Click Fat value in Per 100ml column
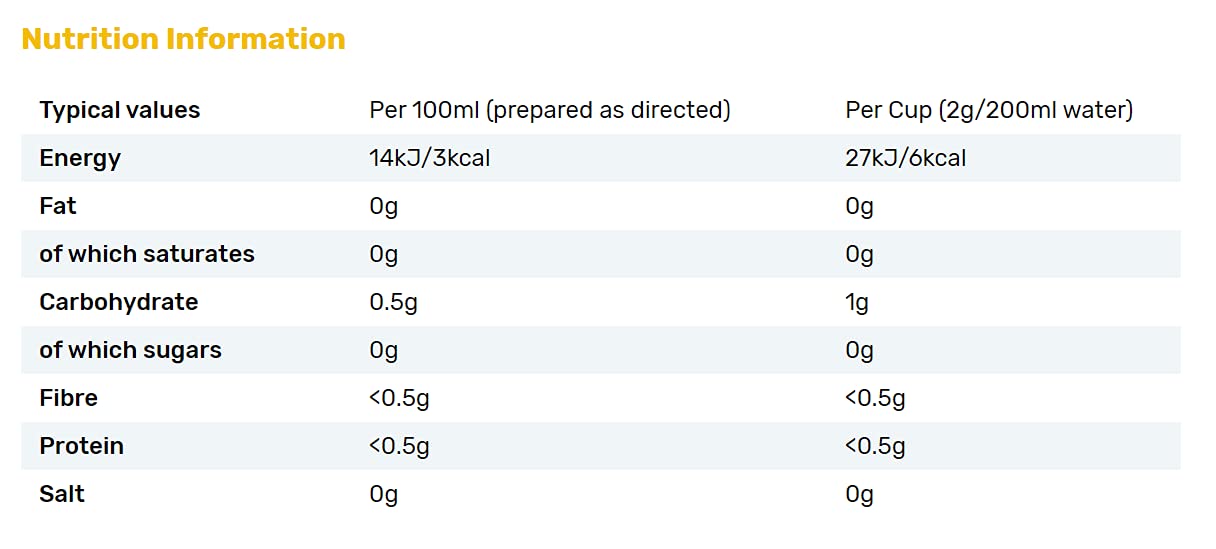 (384, 206)
